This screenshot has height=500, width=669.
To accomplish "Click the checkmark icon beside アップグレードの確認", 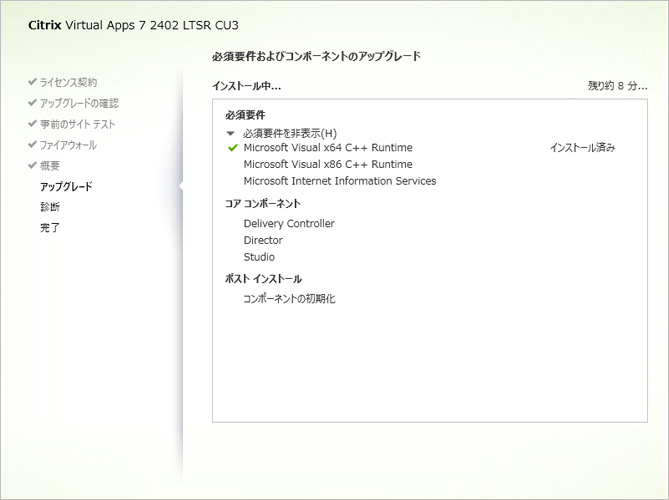I will (x=32, y=103).
